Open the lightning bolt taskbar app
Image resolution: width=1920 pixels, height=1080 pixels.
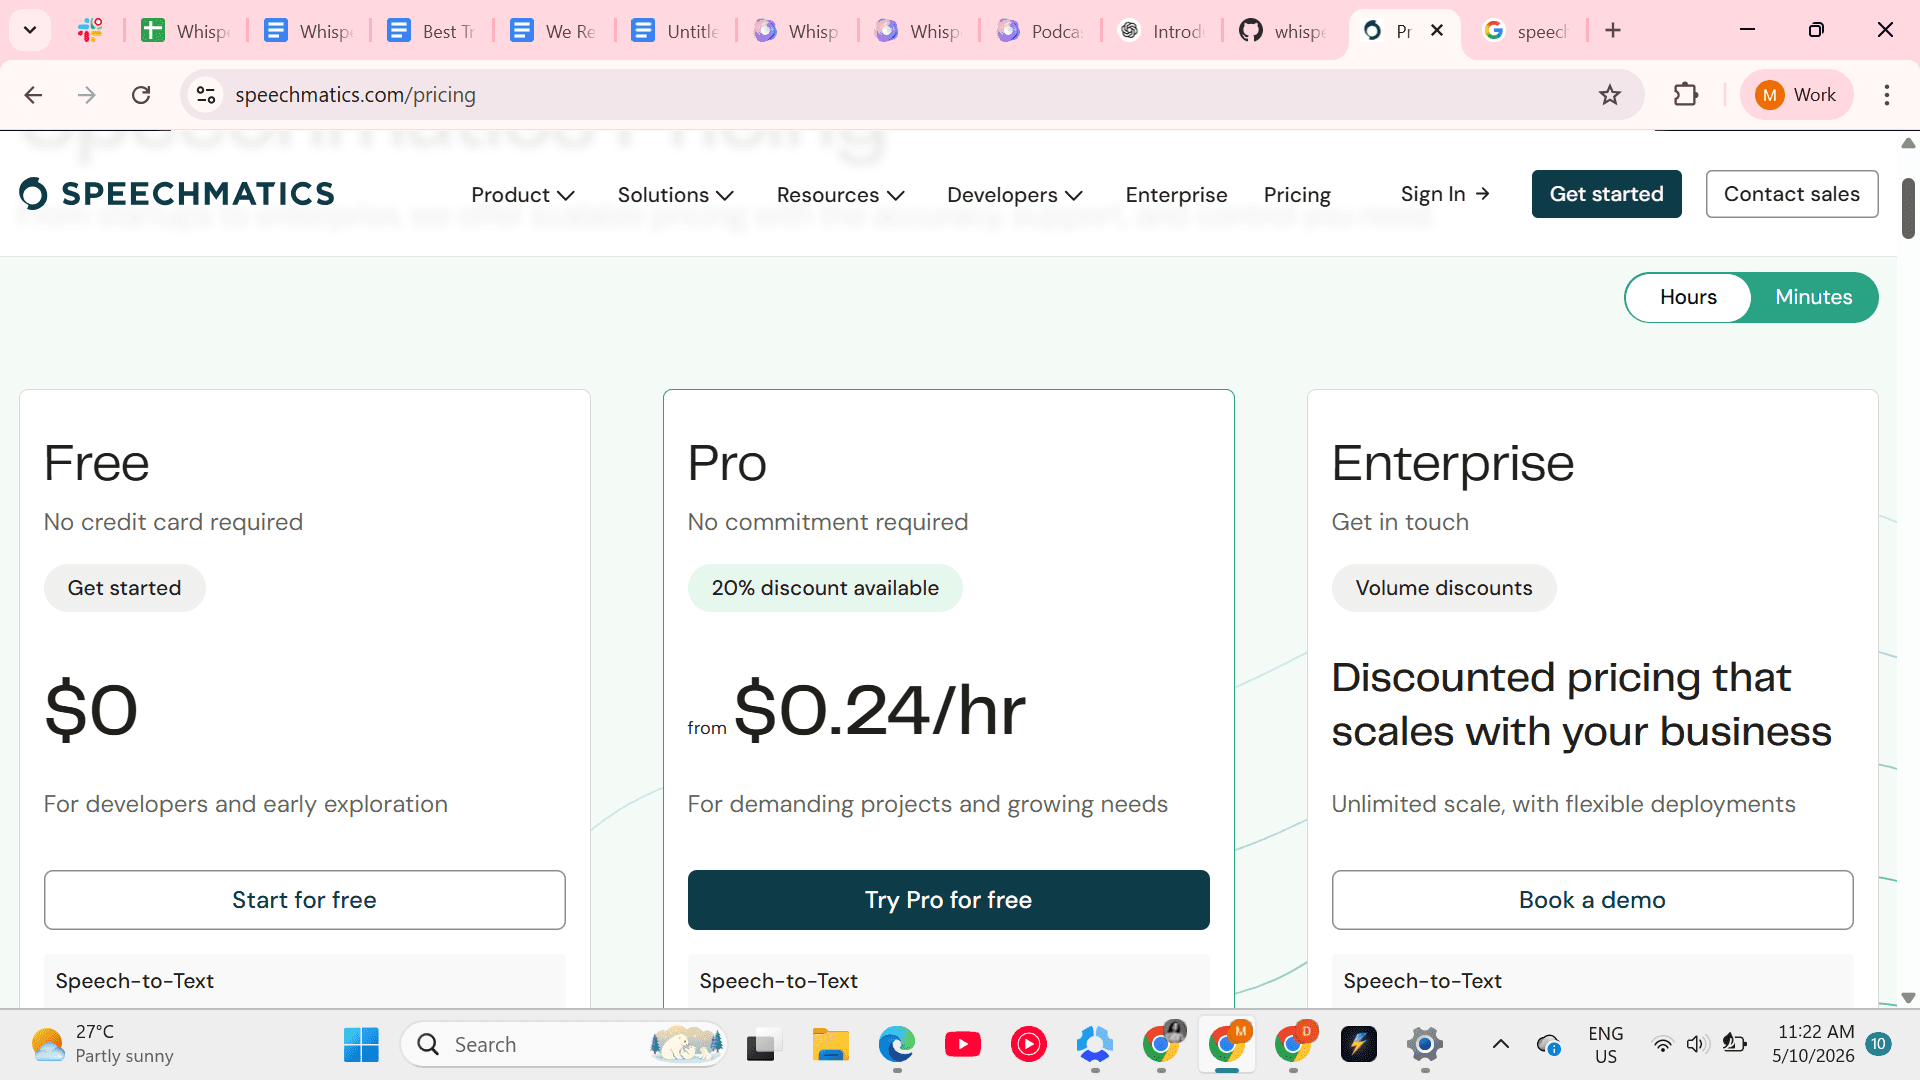tap(1359, 1045)
